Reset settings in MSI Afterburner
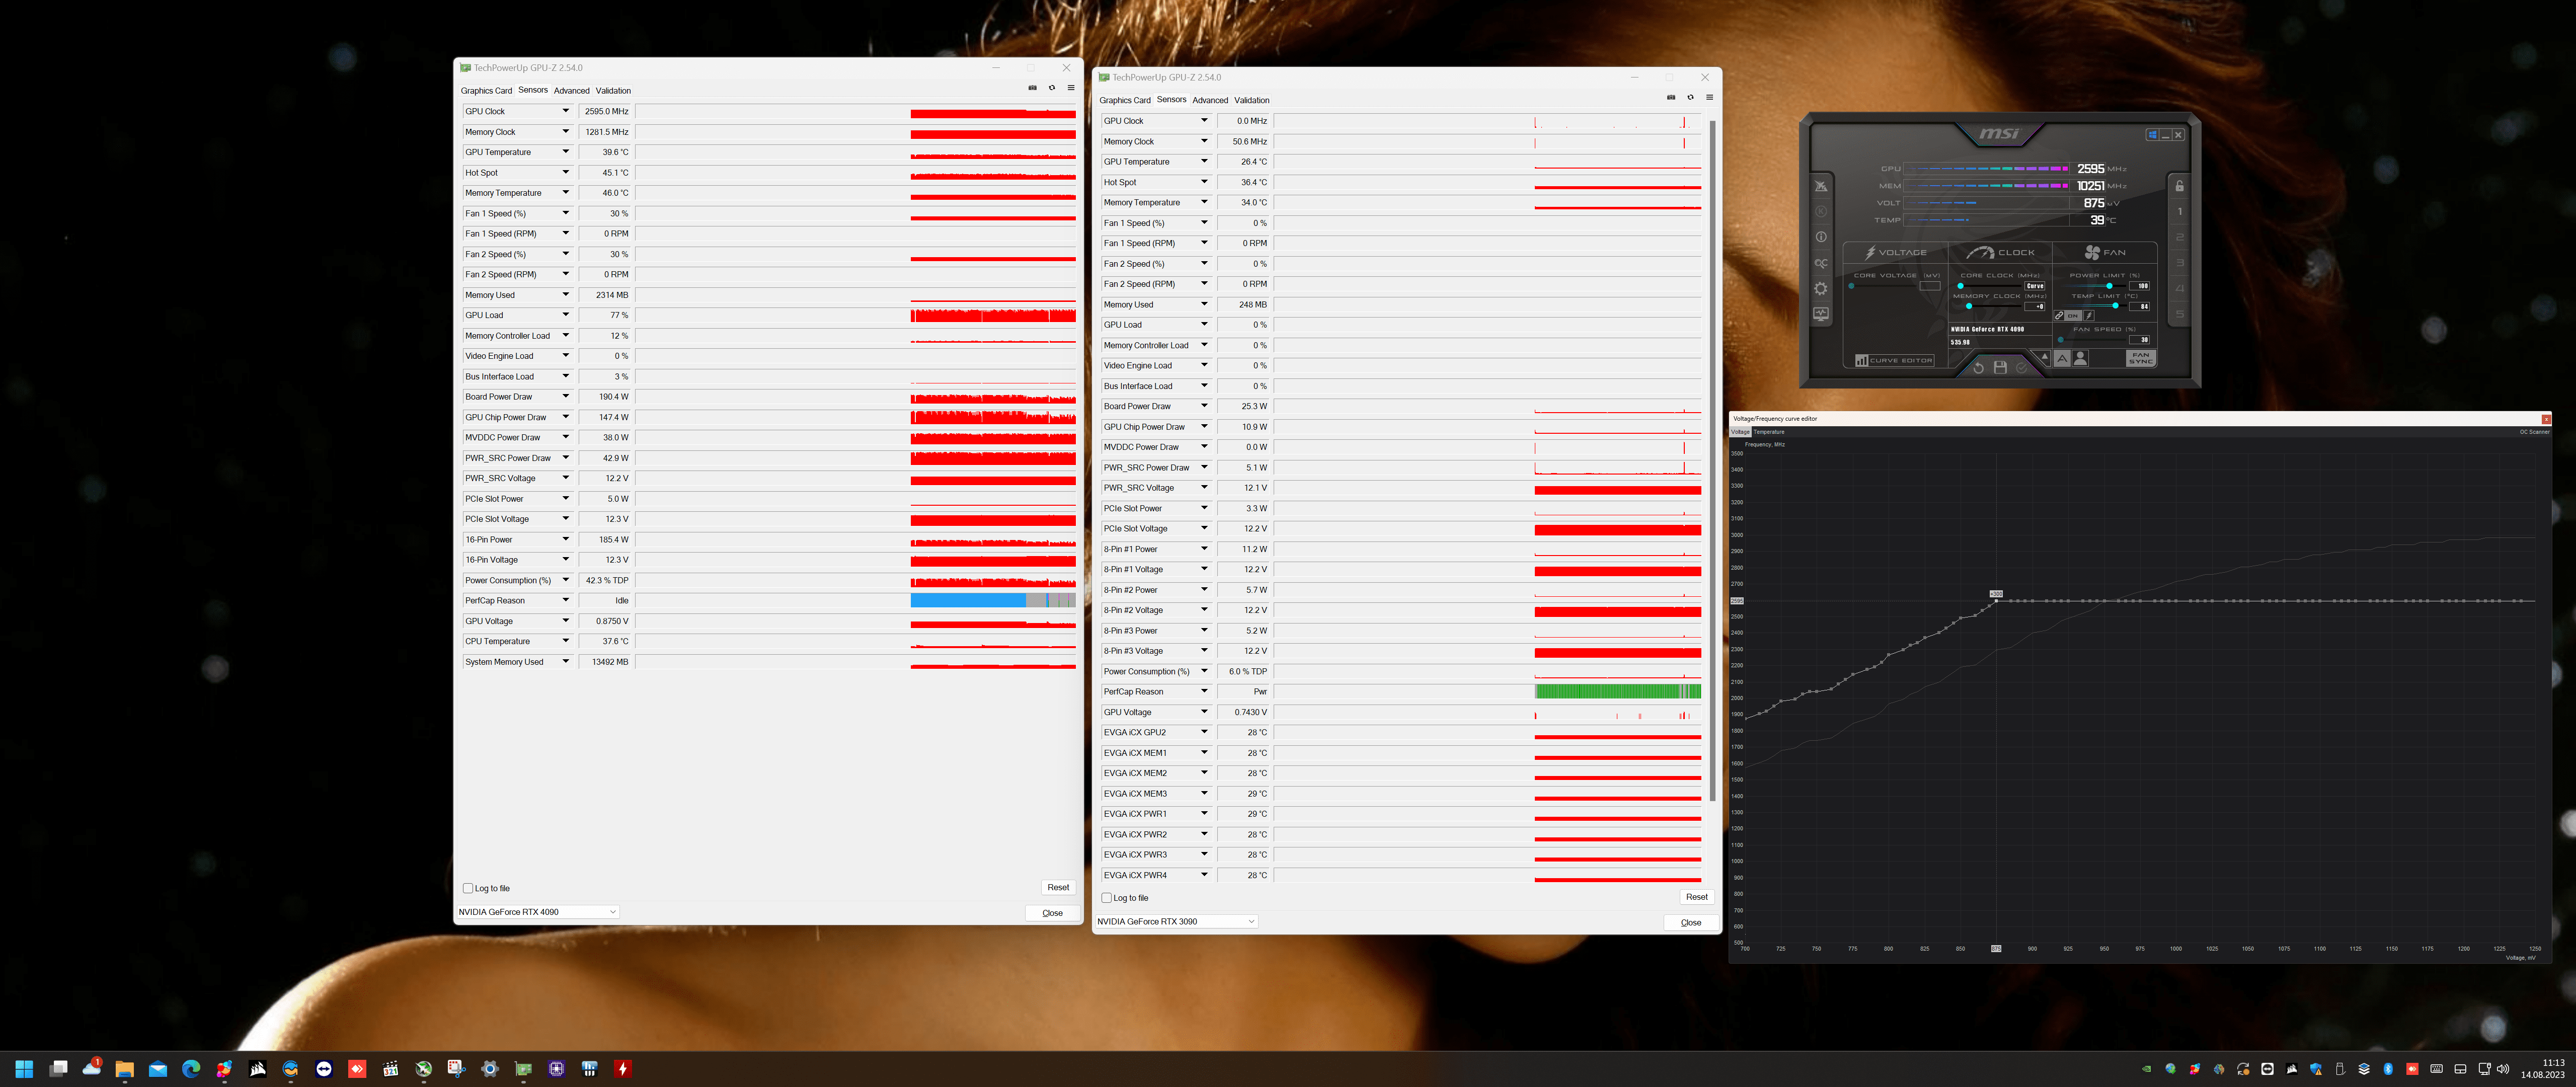 [x=1978, y=368]
